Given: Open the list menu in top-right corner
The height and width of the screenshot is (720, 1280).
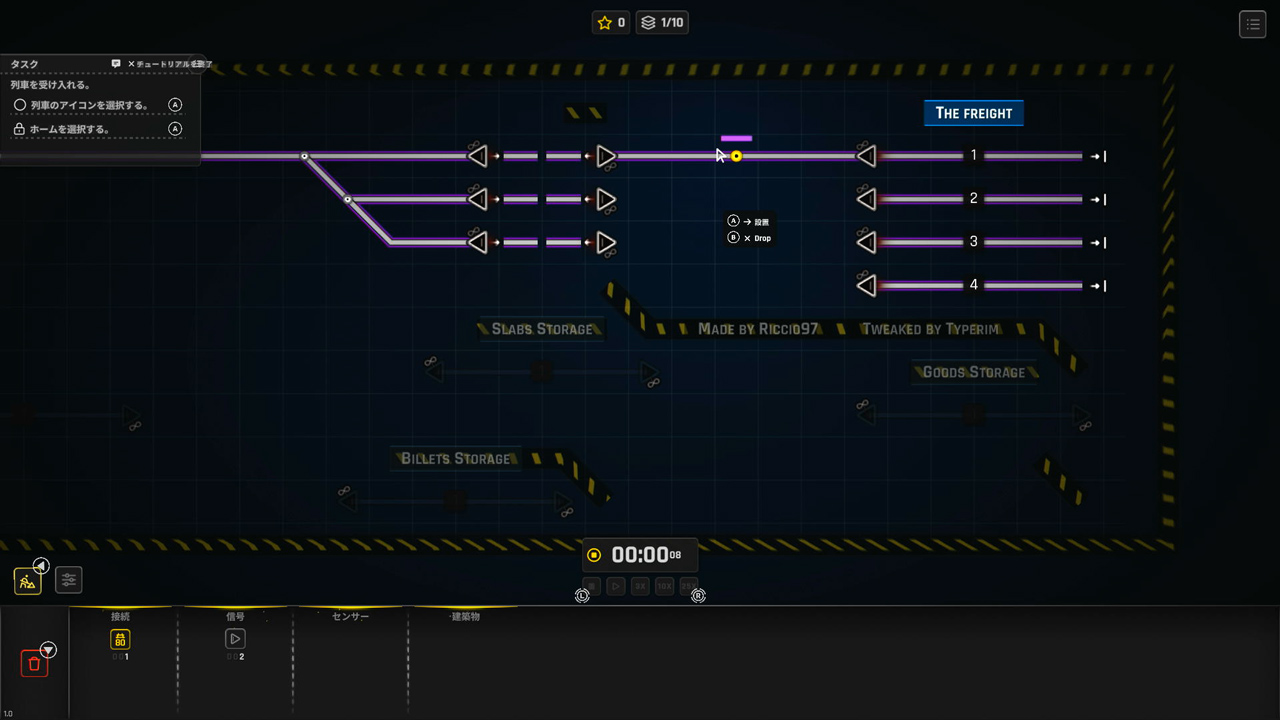Looking at the screenshot, I should click(1252, 24).
